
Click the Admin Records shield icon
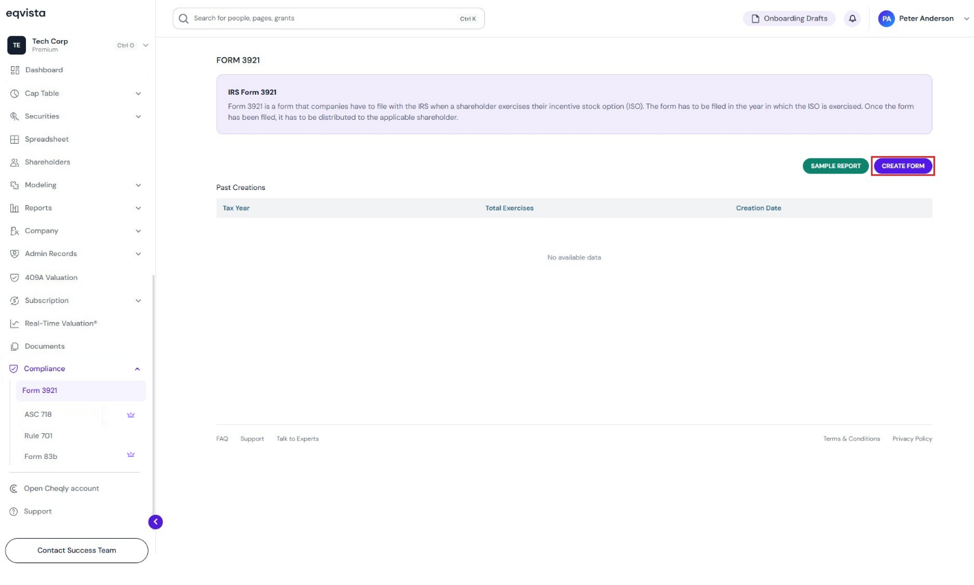pos(14,254)
